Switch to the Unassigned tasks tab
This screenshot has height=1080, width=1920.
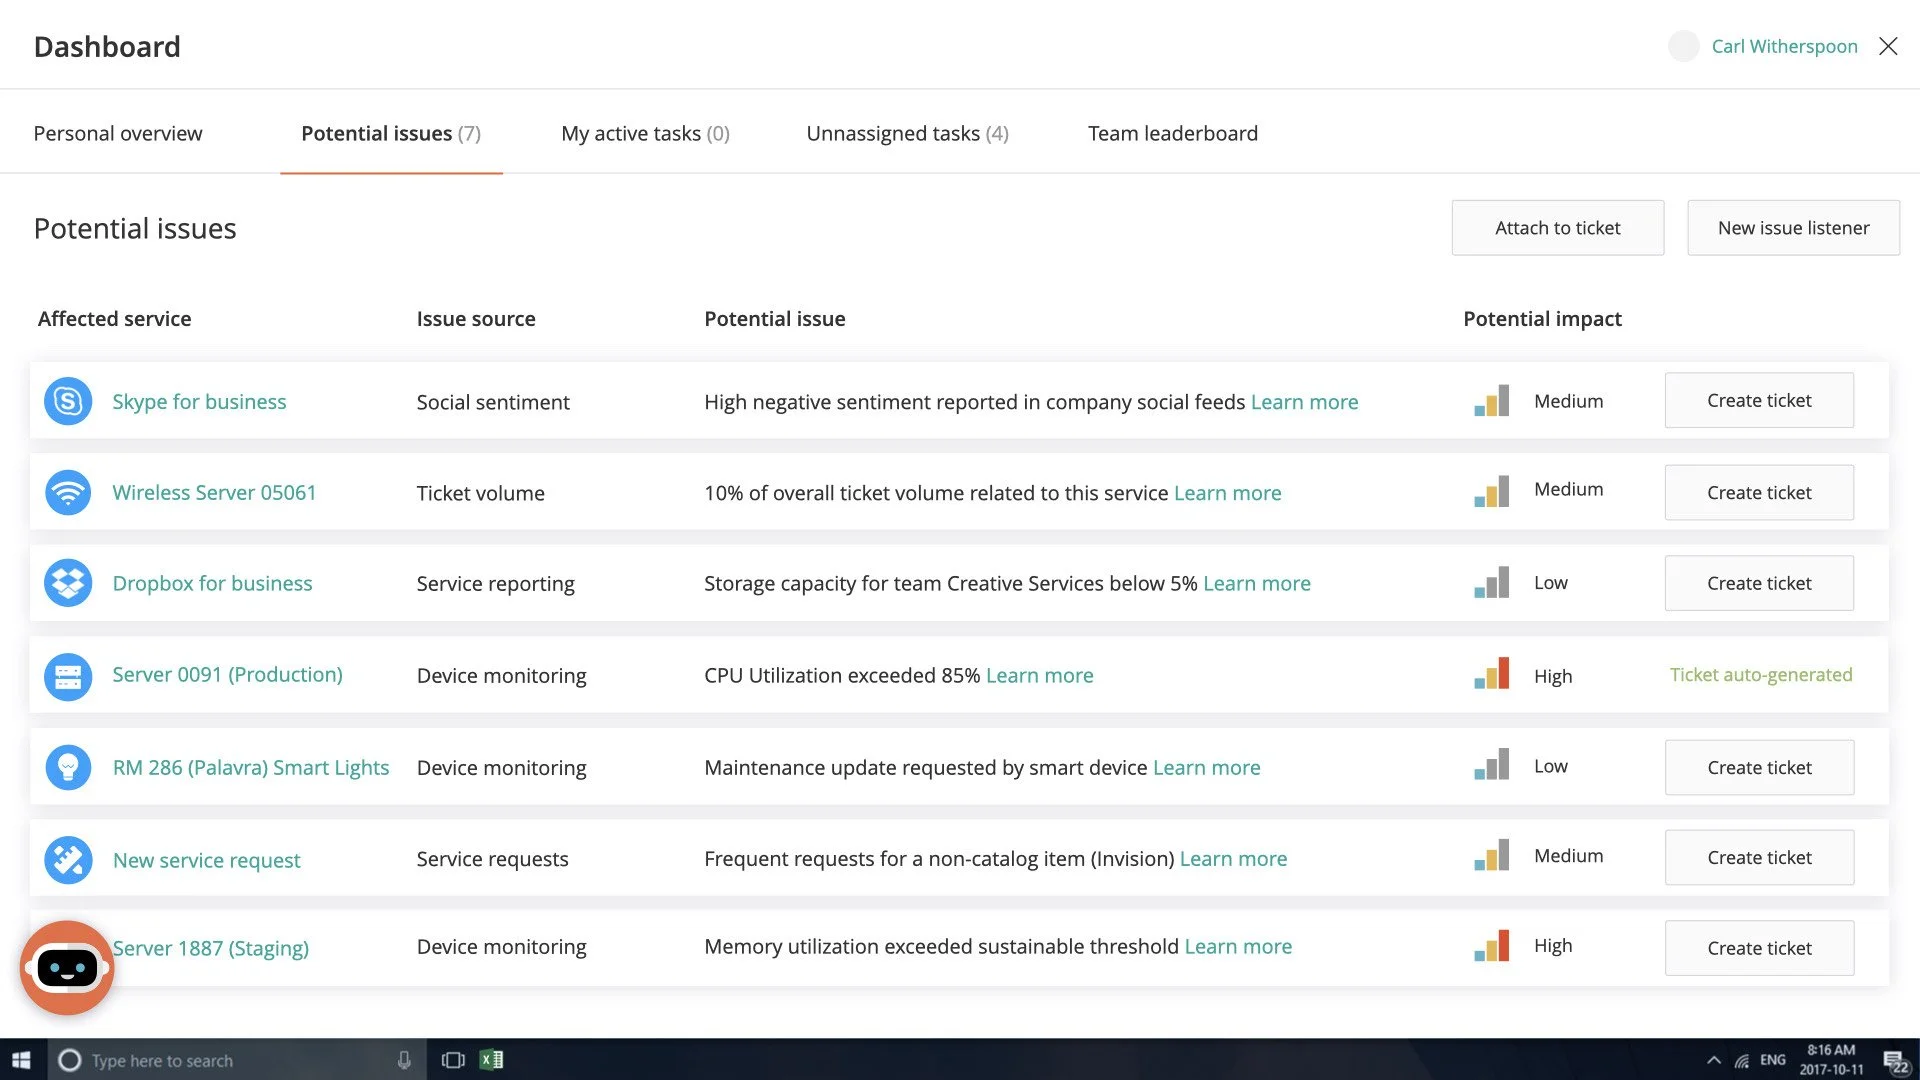(x=907, y=133)
